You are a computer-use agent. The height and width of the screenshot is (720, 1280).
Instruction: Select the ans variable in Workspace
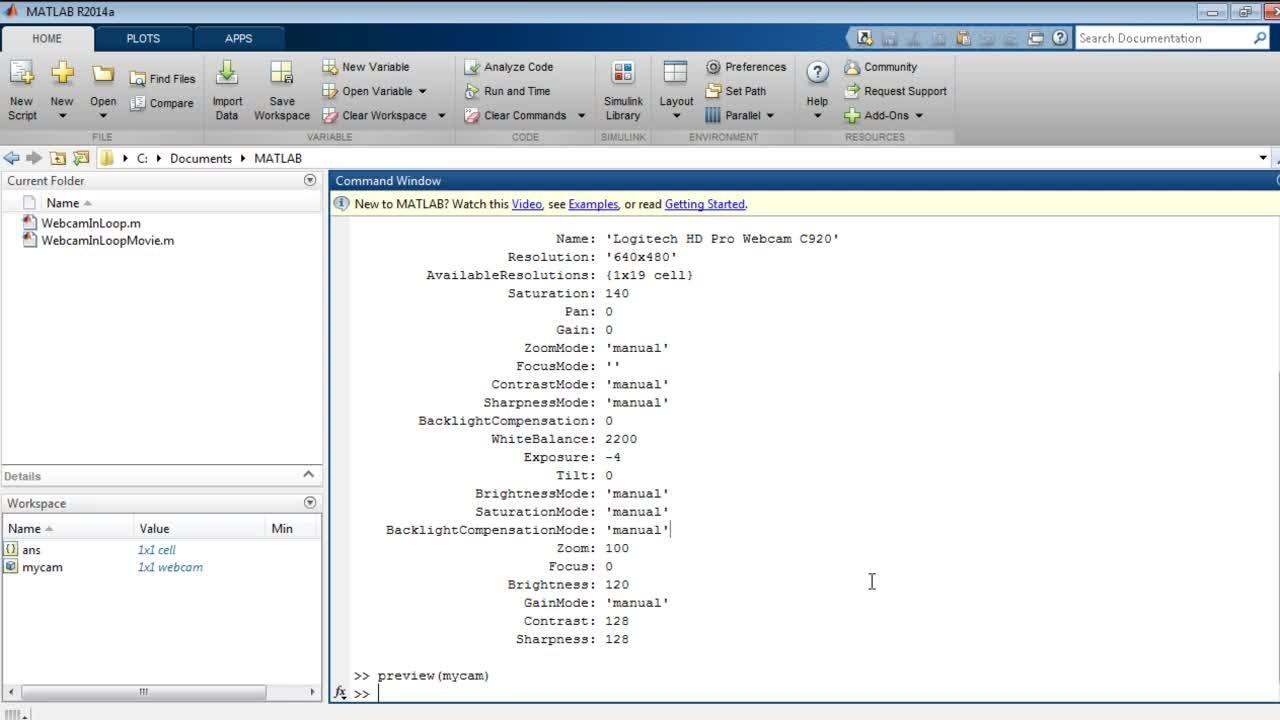click(x=31, y=550)
